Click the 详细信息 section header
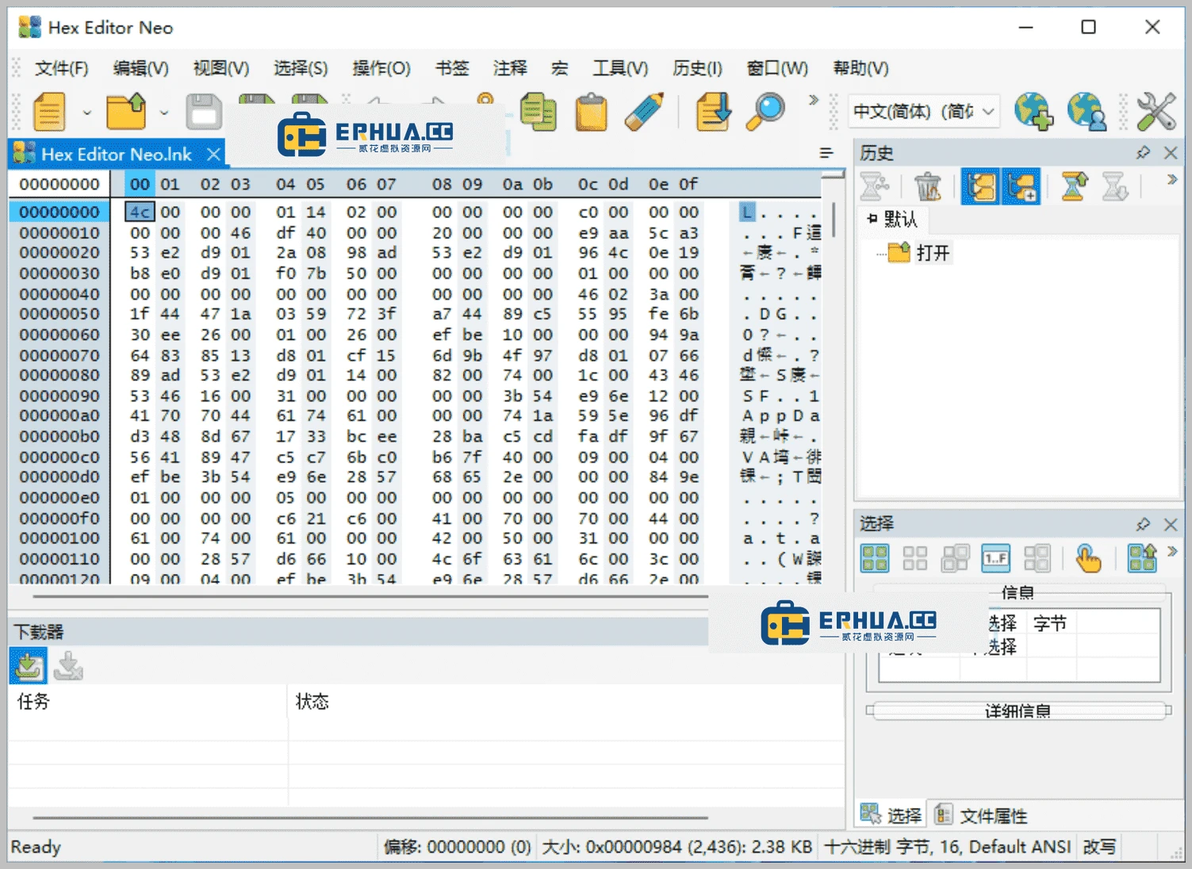This screenshot has width=1192, height=869. 1018,711
